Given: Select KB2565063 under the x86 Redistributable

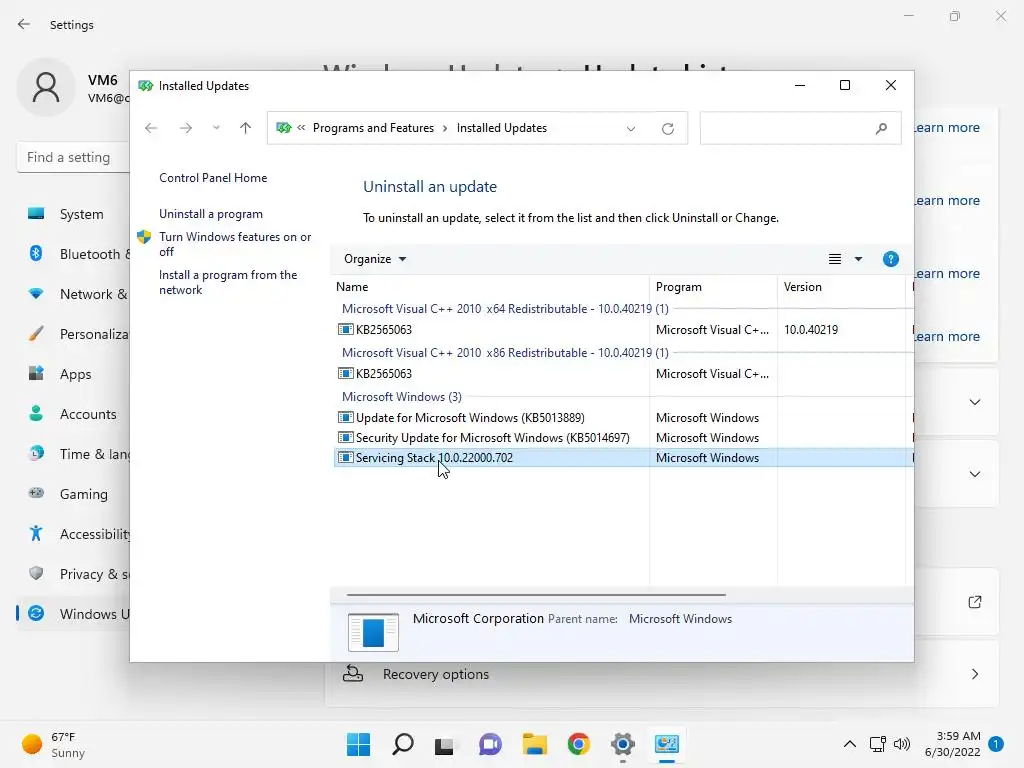Looking at the screenshot, I should [383, 374].
